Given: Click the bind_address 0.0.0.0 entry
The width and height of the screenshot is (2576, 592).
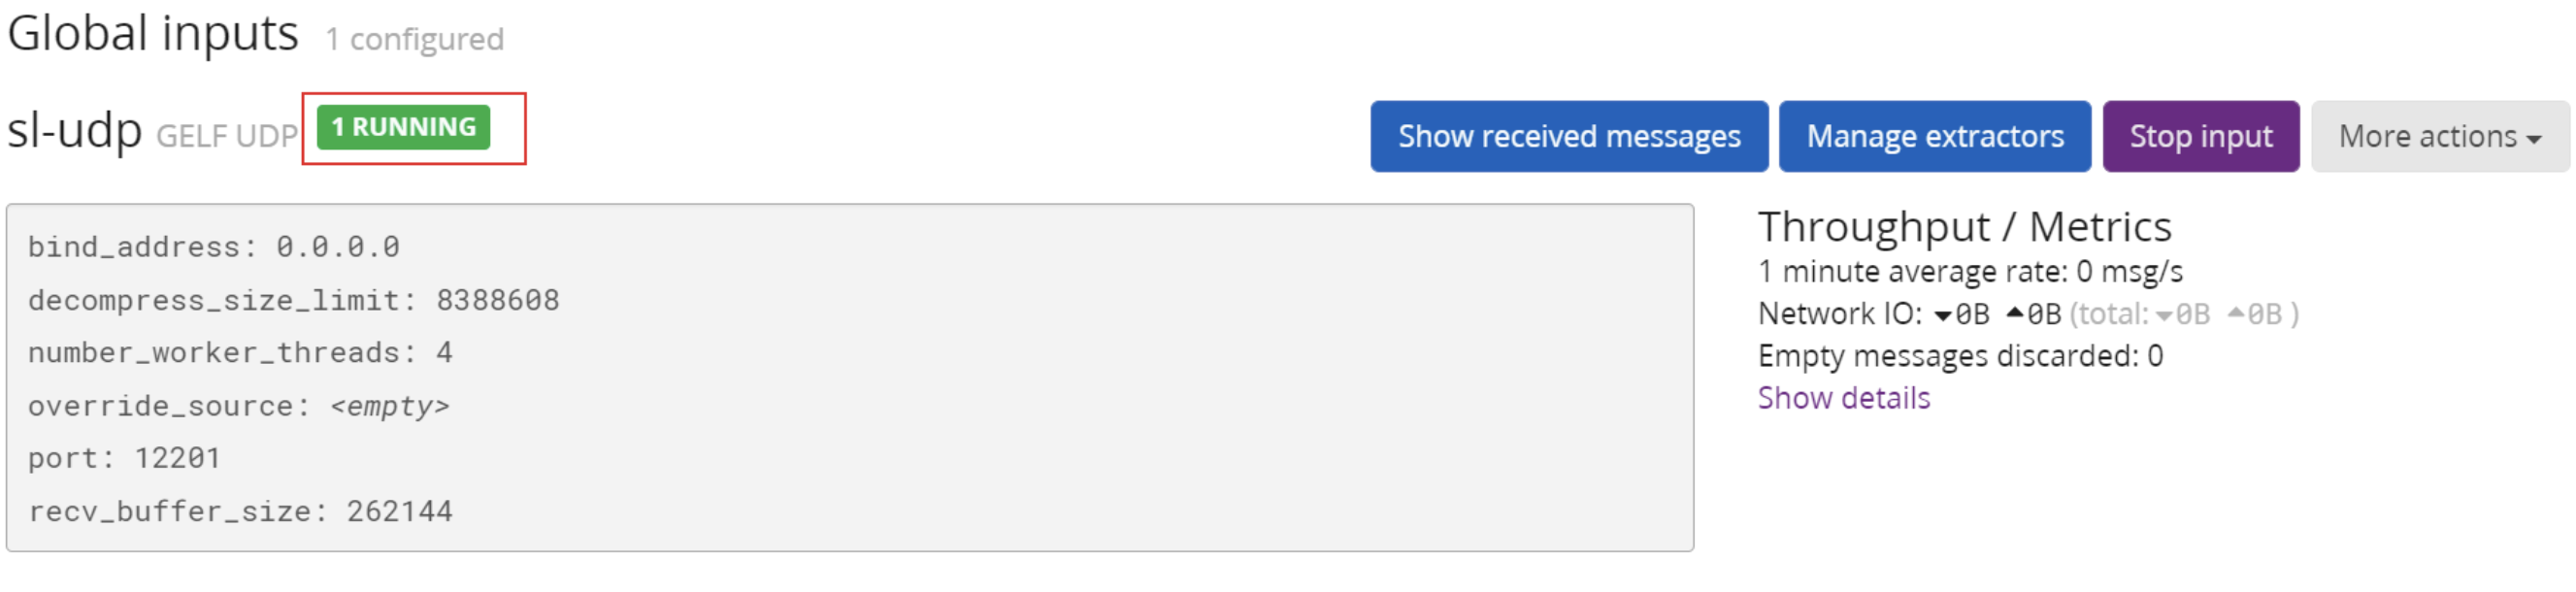Looking at the screenshot, I should point(213,246).
